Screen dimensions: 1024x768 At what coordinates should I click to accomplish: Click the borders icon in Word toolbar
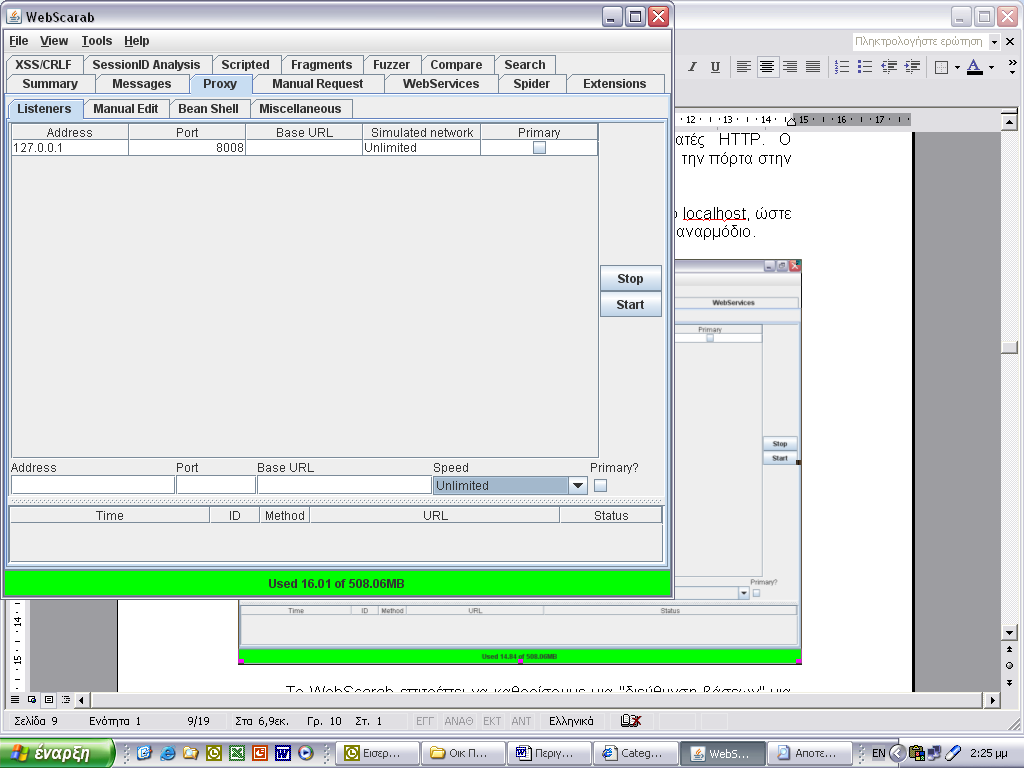coord(941,67)
